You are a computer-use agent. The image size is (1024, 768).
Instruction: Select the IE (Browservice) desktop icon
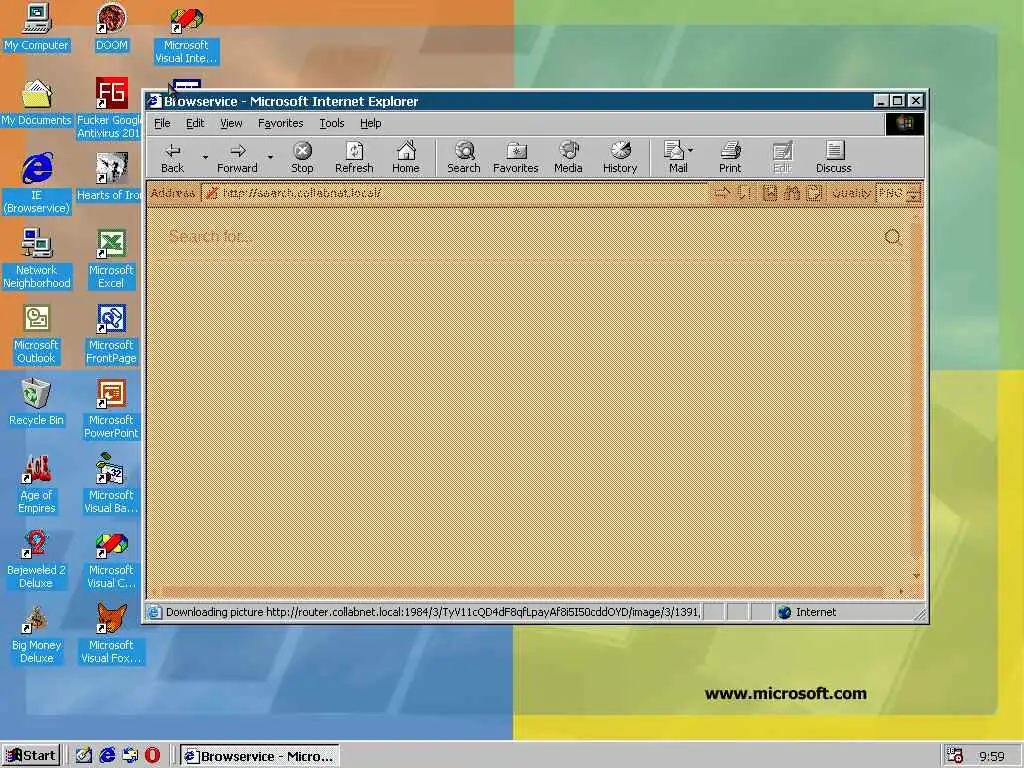[37, 184]
